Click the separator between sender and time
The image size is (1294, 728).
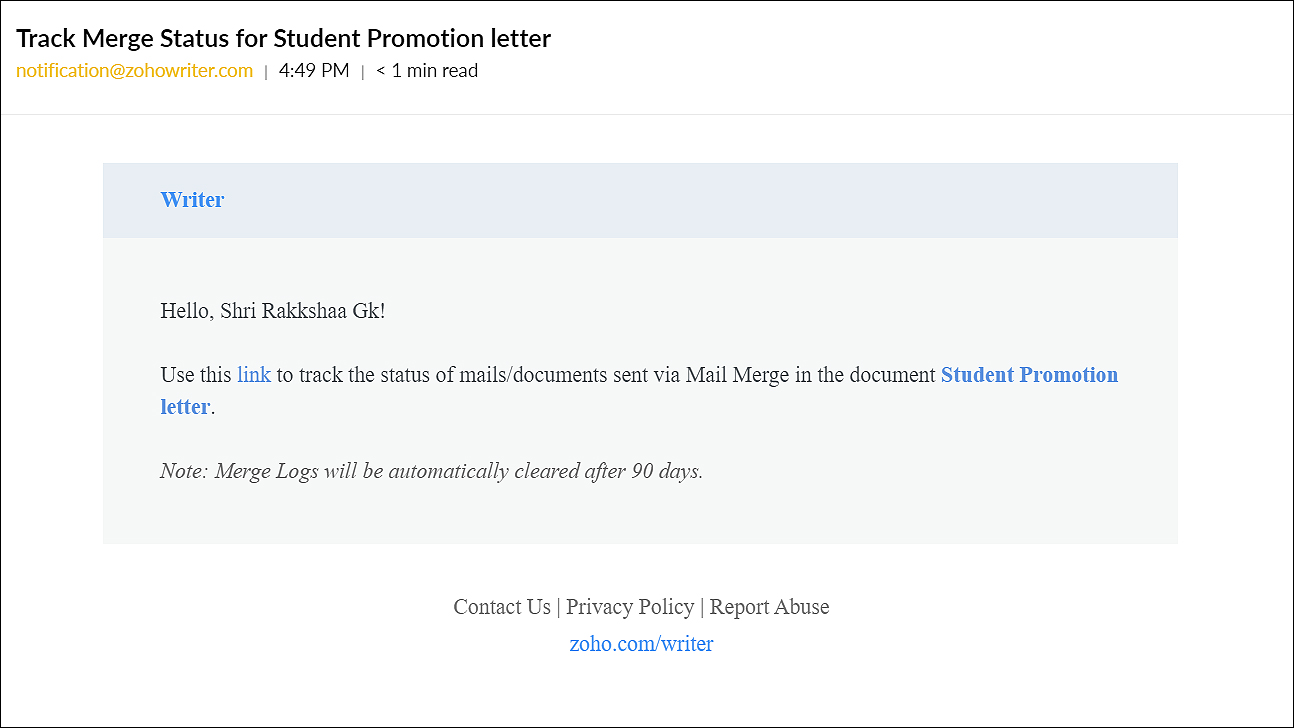point(266,72)
